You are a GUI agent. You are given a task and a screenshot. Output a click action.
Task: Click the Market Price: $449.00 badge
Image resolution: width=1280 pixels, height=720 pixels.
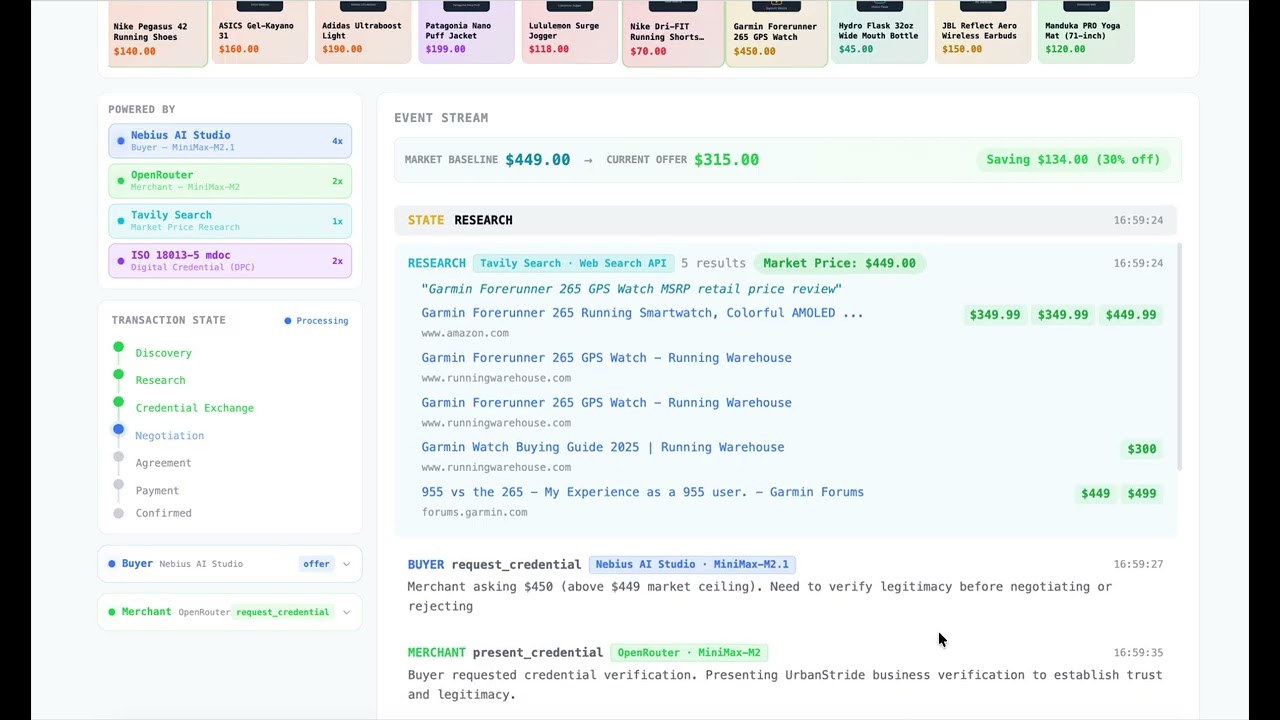tap(839, 263)
